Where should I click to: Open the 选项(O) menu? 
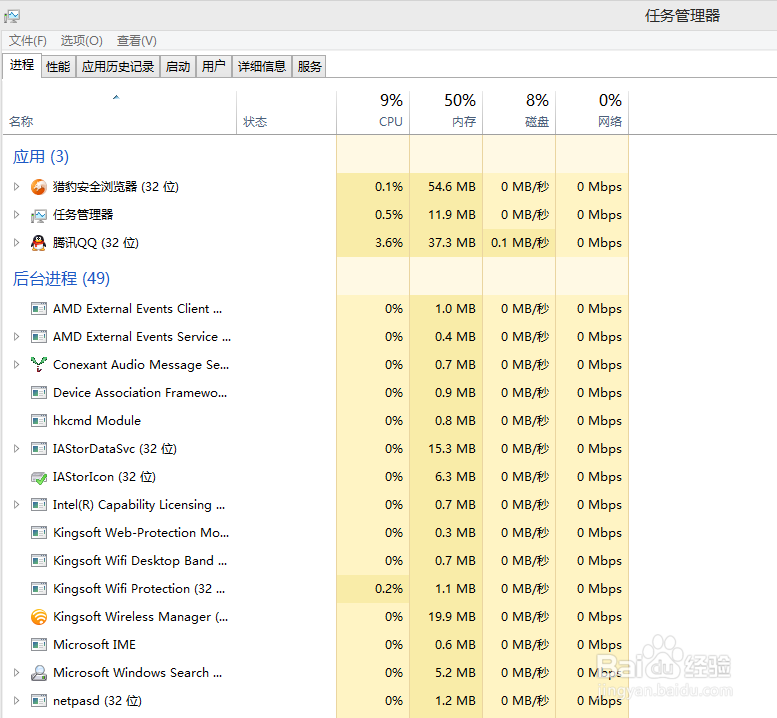click(81, 41)
